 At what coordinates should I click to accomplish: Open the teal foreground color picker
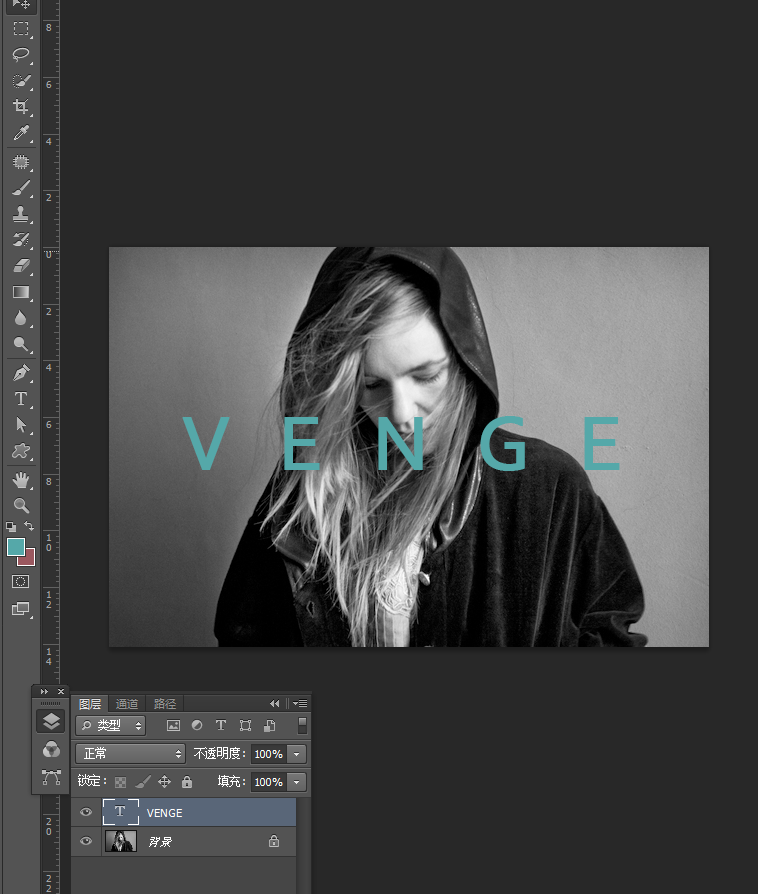(x=15, y=547)
